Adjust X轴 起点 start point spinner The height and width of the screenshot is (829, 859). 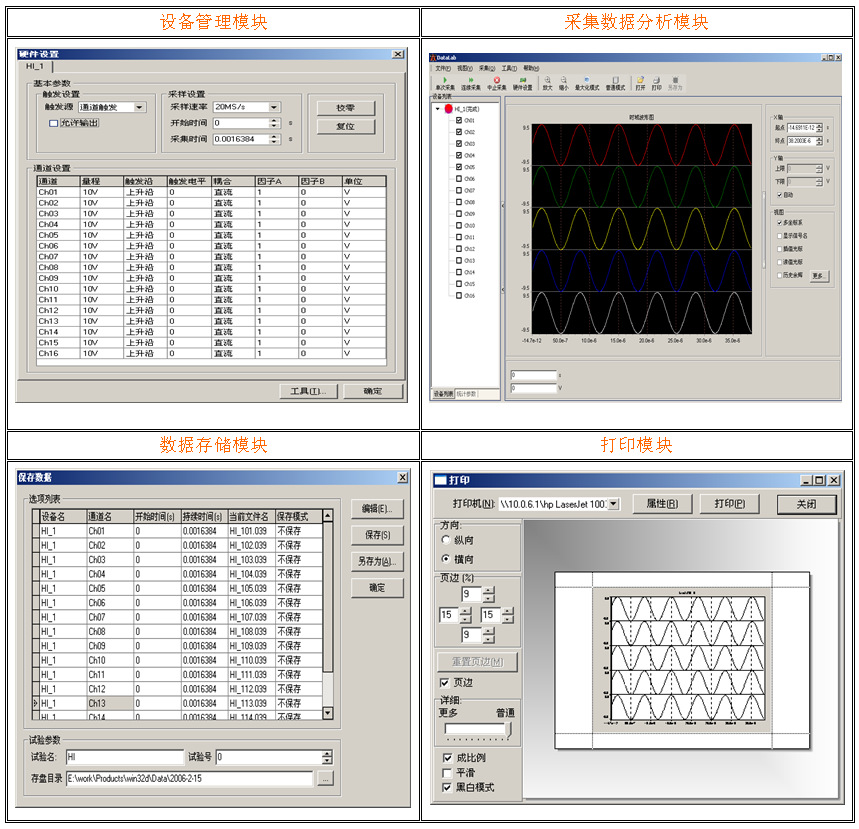(x=819, y=127)
